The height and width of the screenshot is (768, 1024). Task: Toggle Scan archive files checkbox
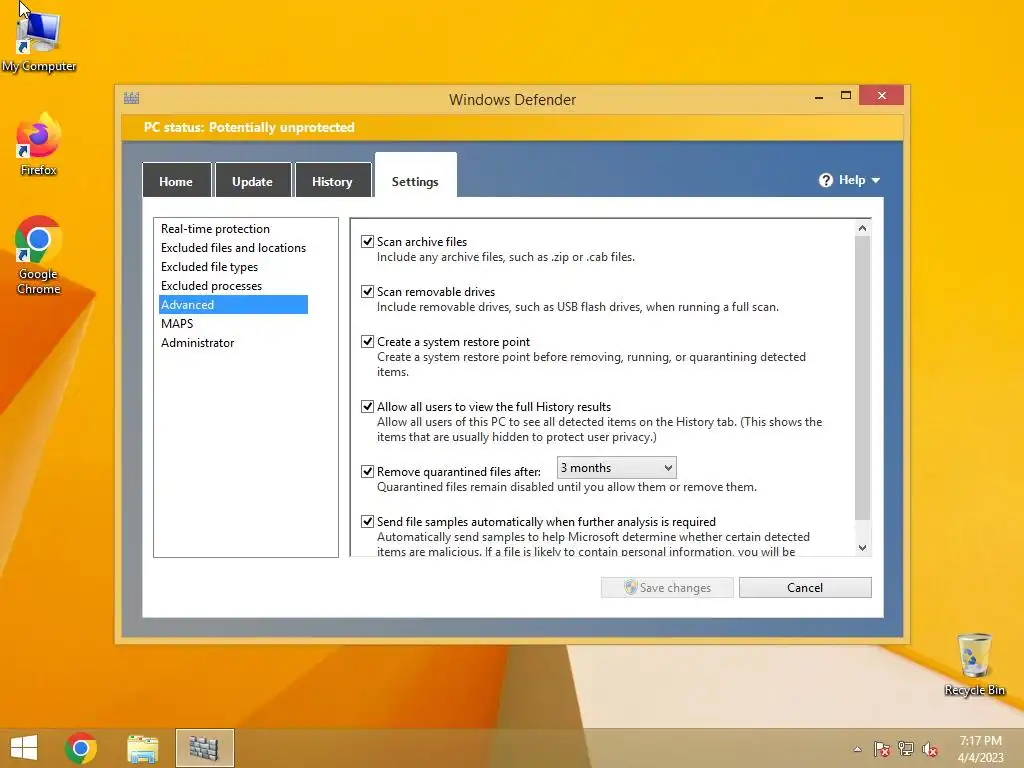(368, 242)
